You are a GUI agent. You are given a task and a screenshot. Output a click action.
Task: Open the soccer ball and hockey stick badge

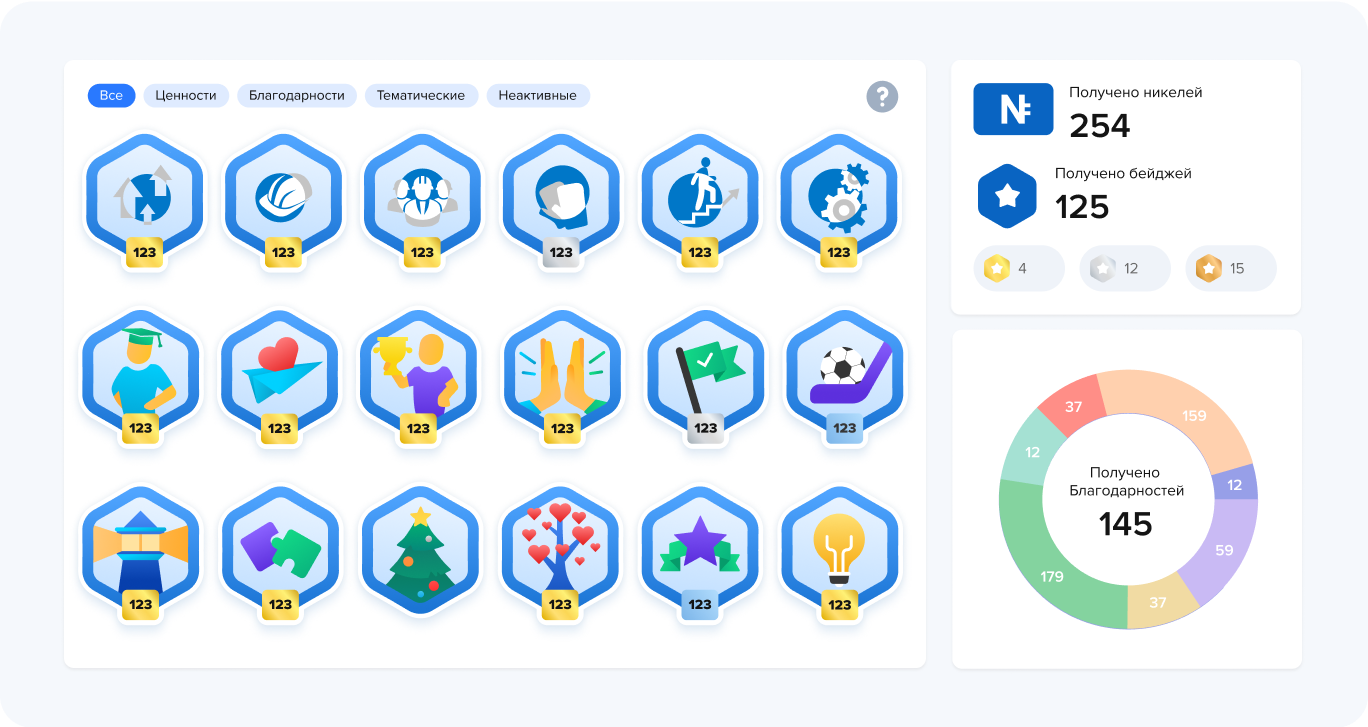click(x=845, y=372)
